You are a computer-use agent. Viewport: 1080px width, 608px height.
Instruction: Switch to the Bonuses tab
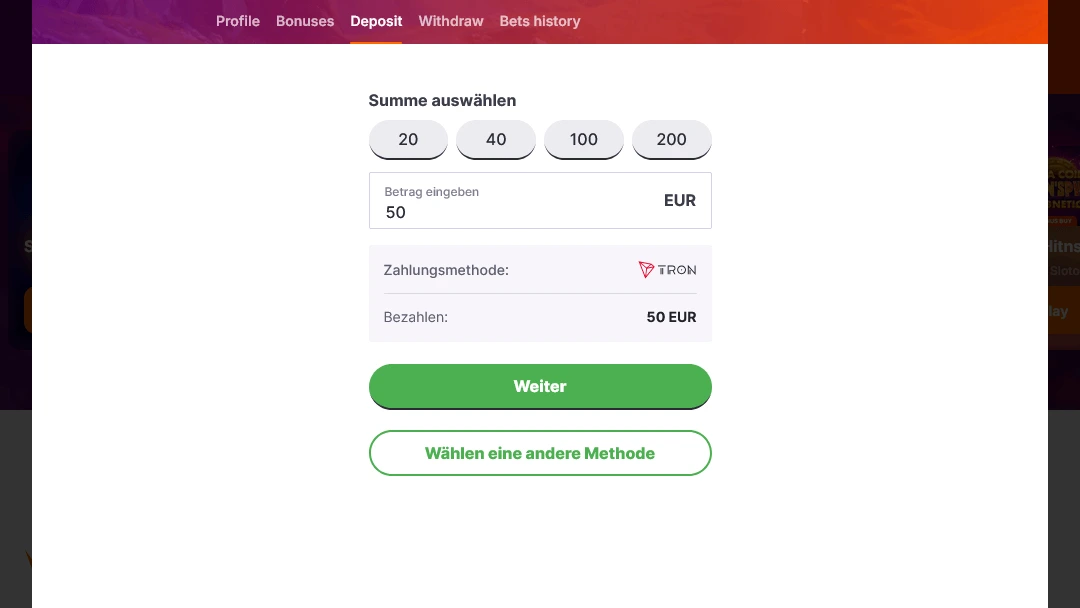point(305,21)
